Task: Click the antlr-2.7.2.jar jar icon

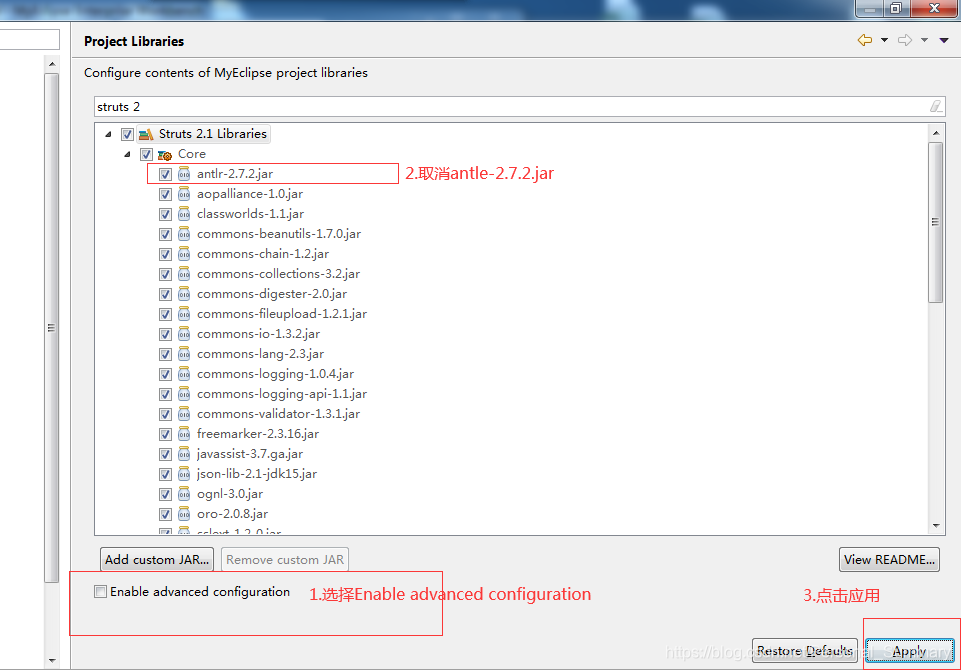Action: (x=184, y=174)
